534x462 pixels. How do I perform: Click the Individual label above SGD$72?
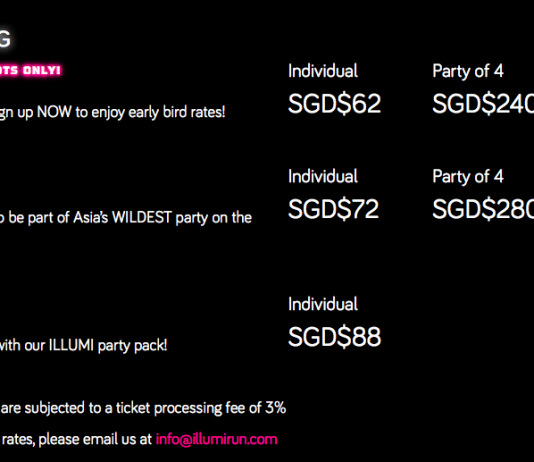point(323,177)
